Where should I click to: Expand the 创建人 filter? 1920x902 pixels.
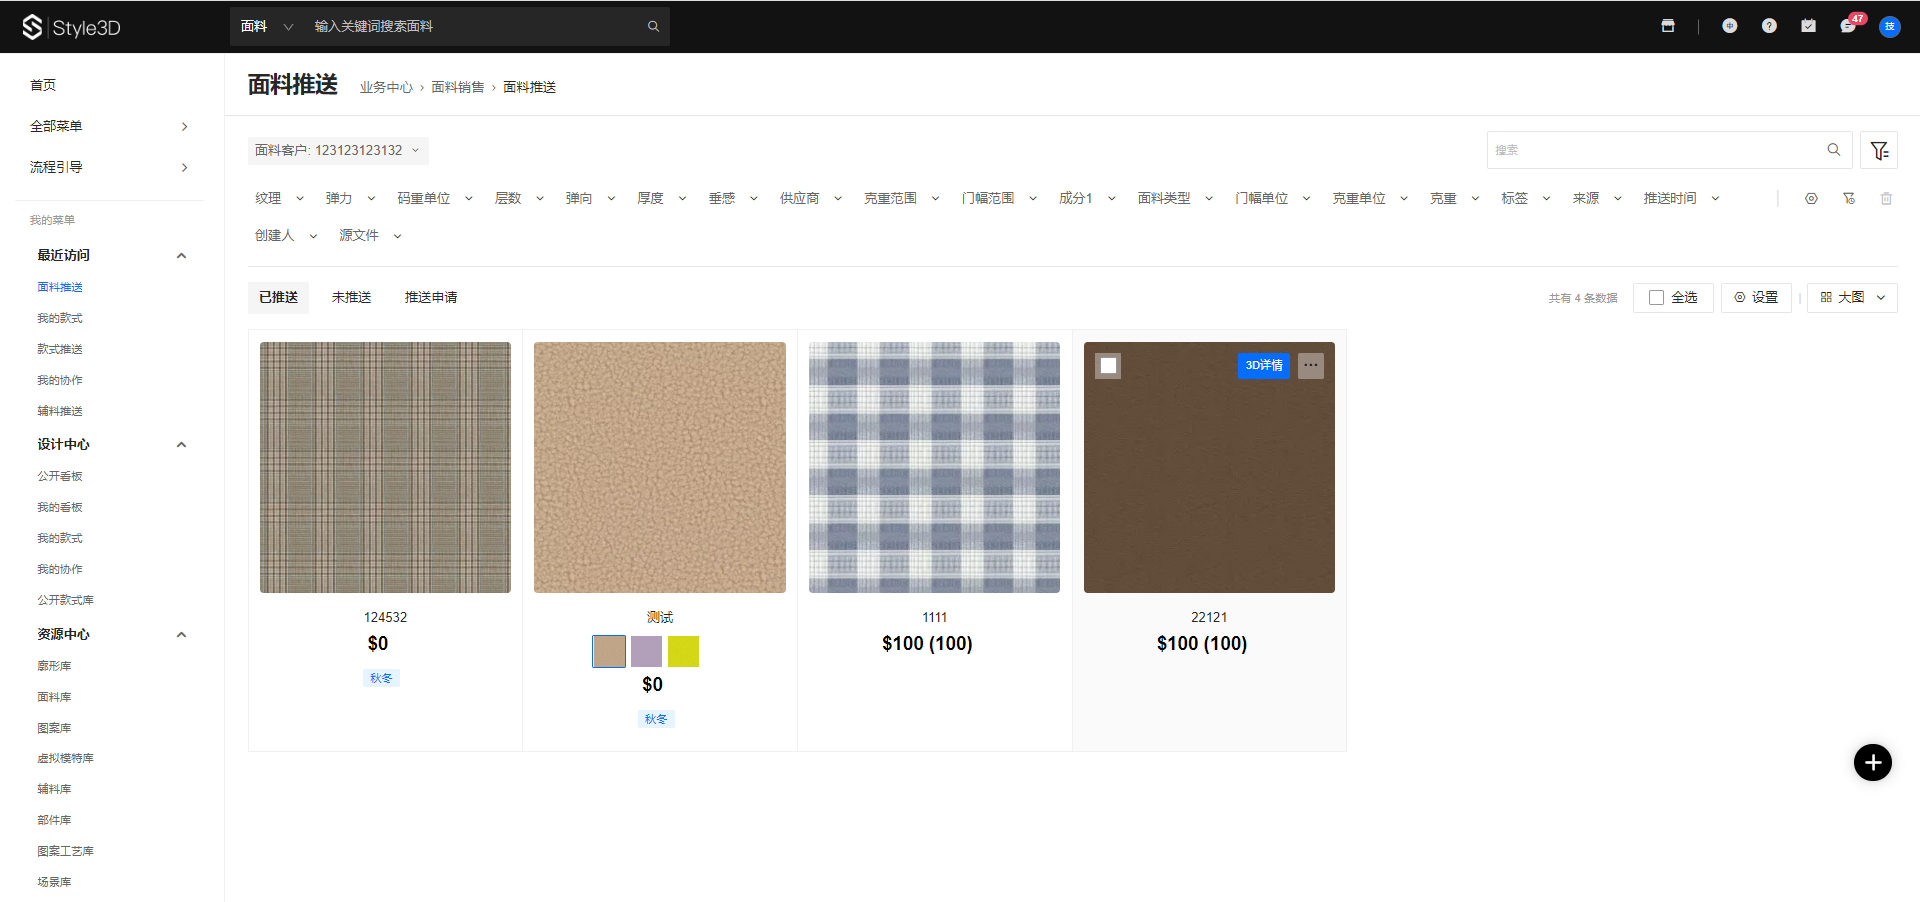coord(286,236)
